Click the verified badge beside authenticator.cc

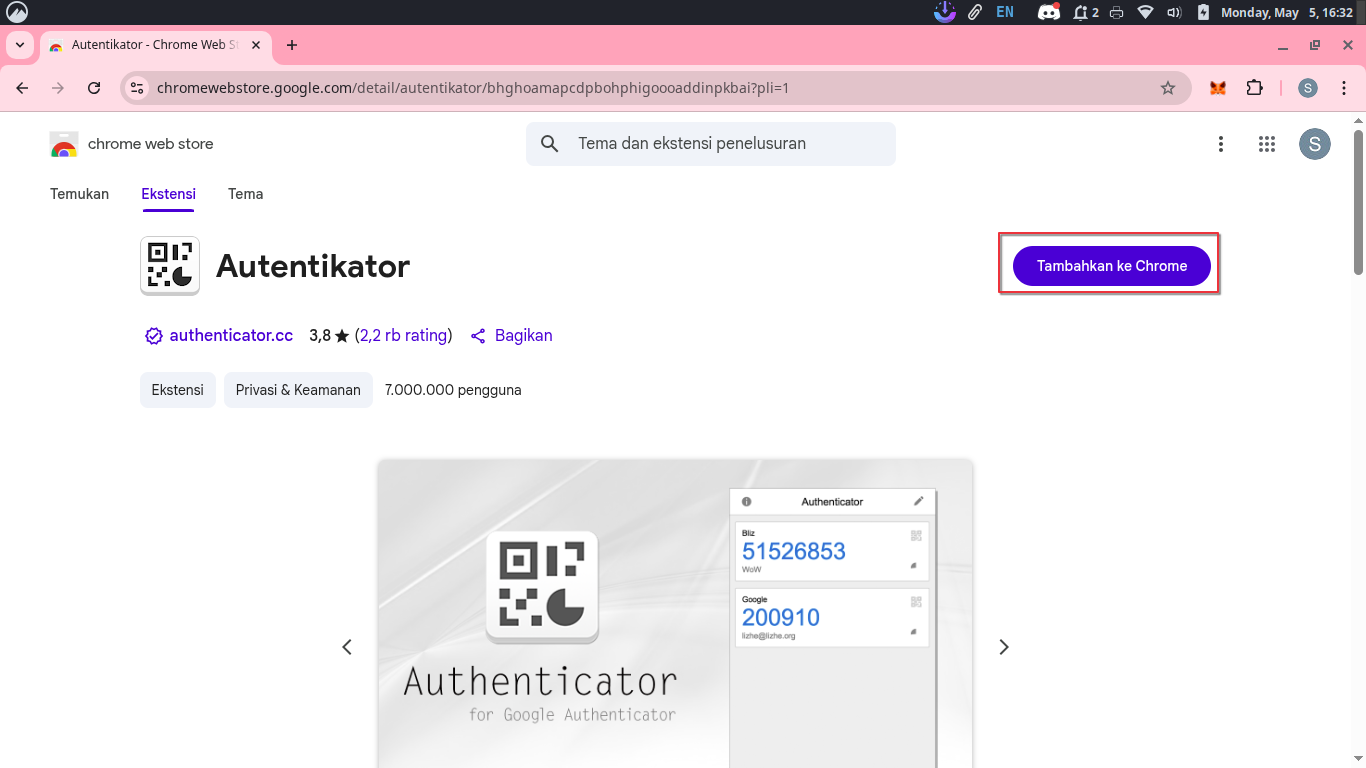pos(154,336)
